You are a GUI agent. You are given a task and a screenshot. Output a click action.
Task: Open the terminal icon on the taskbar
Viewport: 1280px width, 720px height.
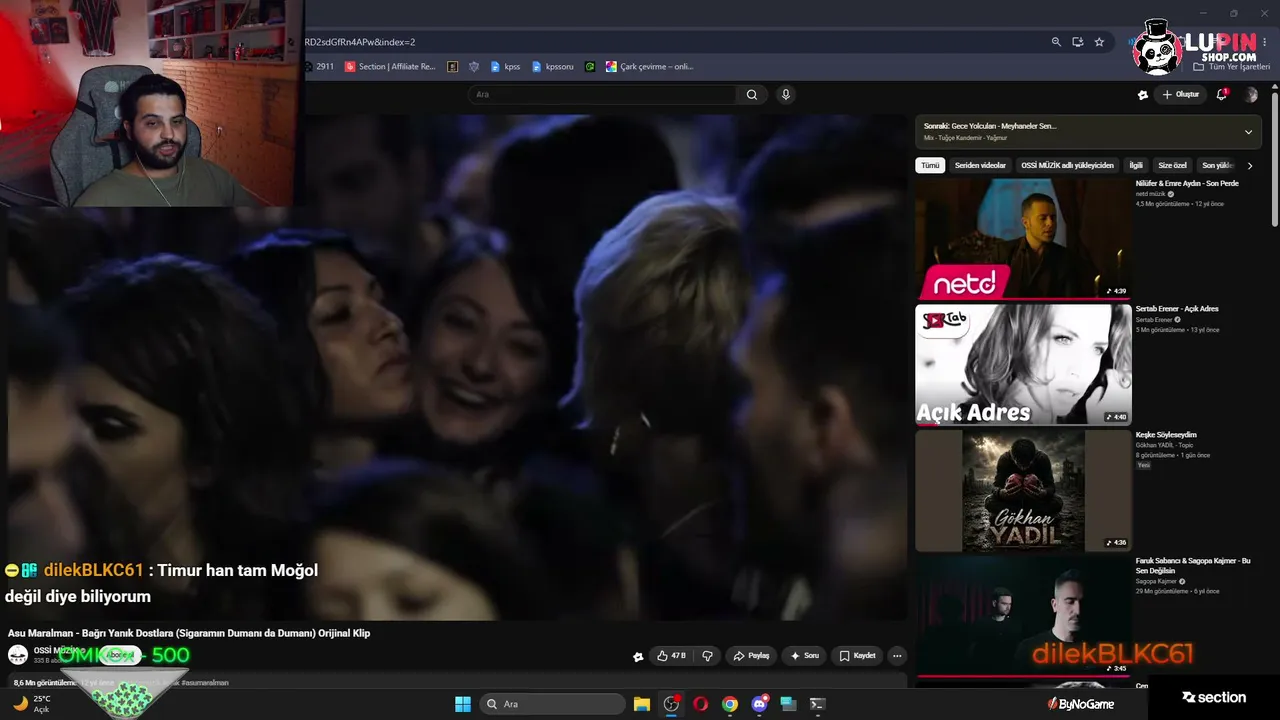click(817, 704)
